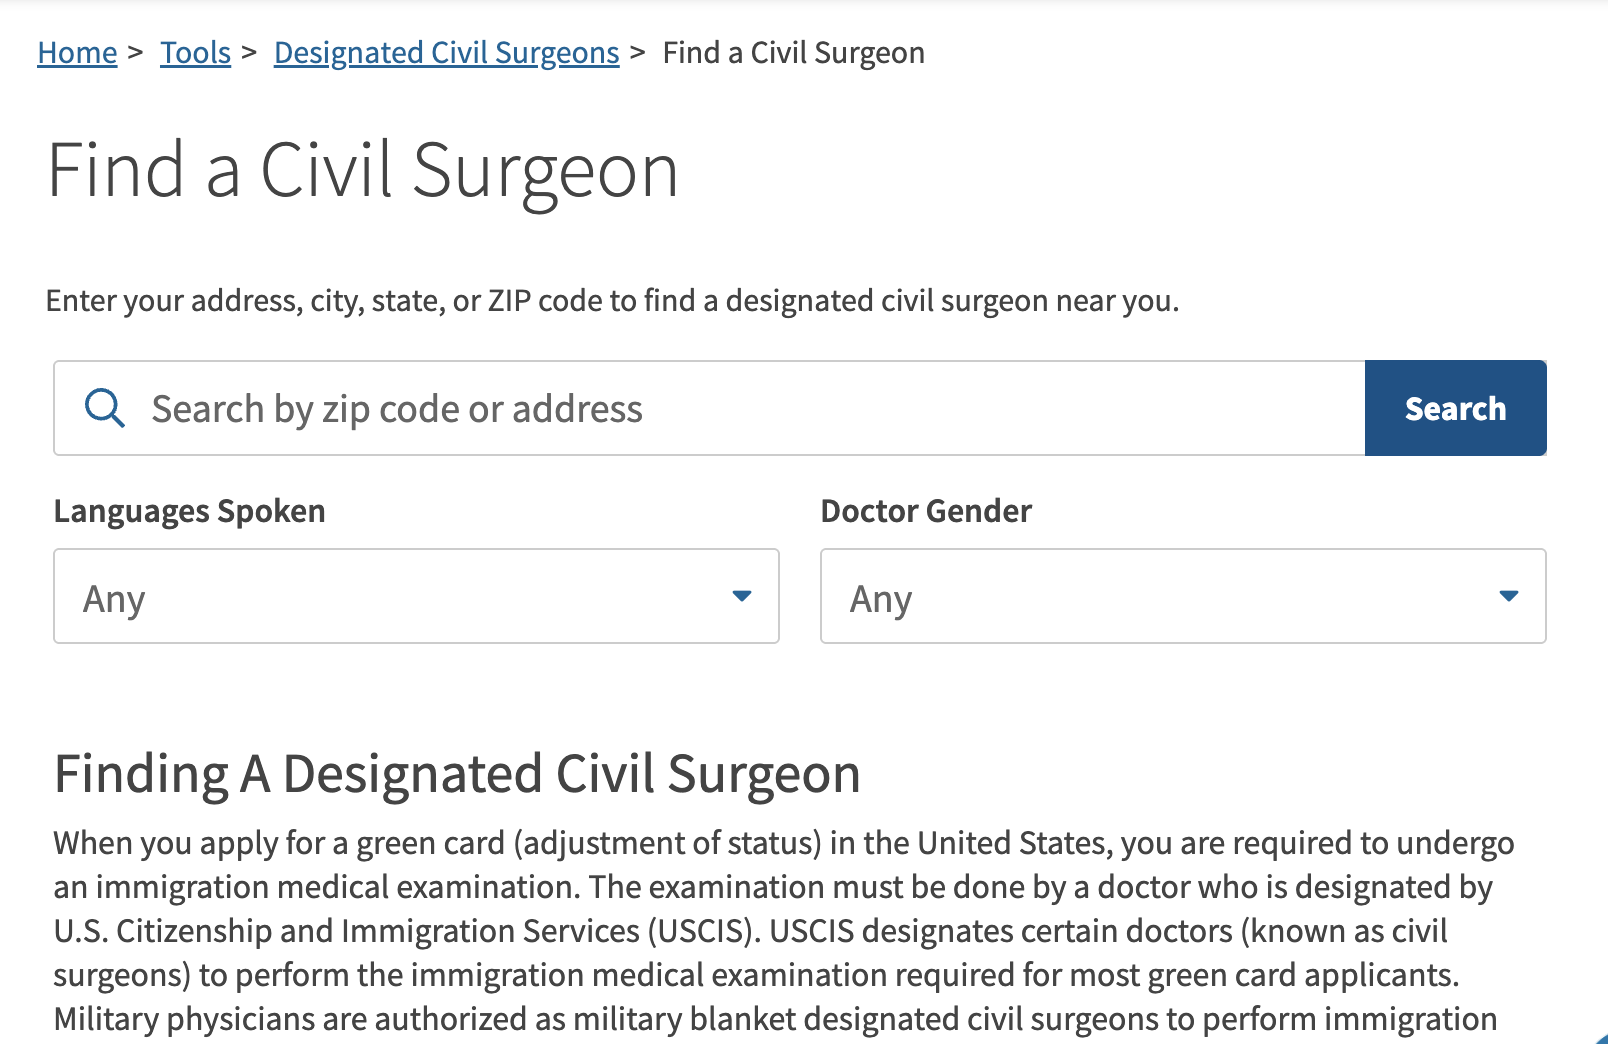The width and height of the screenshot is (1608, 1044).
Task: Click the Finding A Designated Civil Surgeon heading
Action: 457,774
